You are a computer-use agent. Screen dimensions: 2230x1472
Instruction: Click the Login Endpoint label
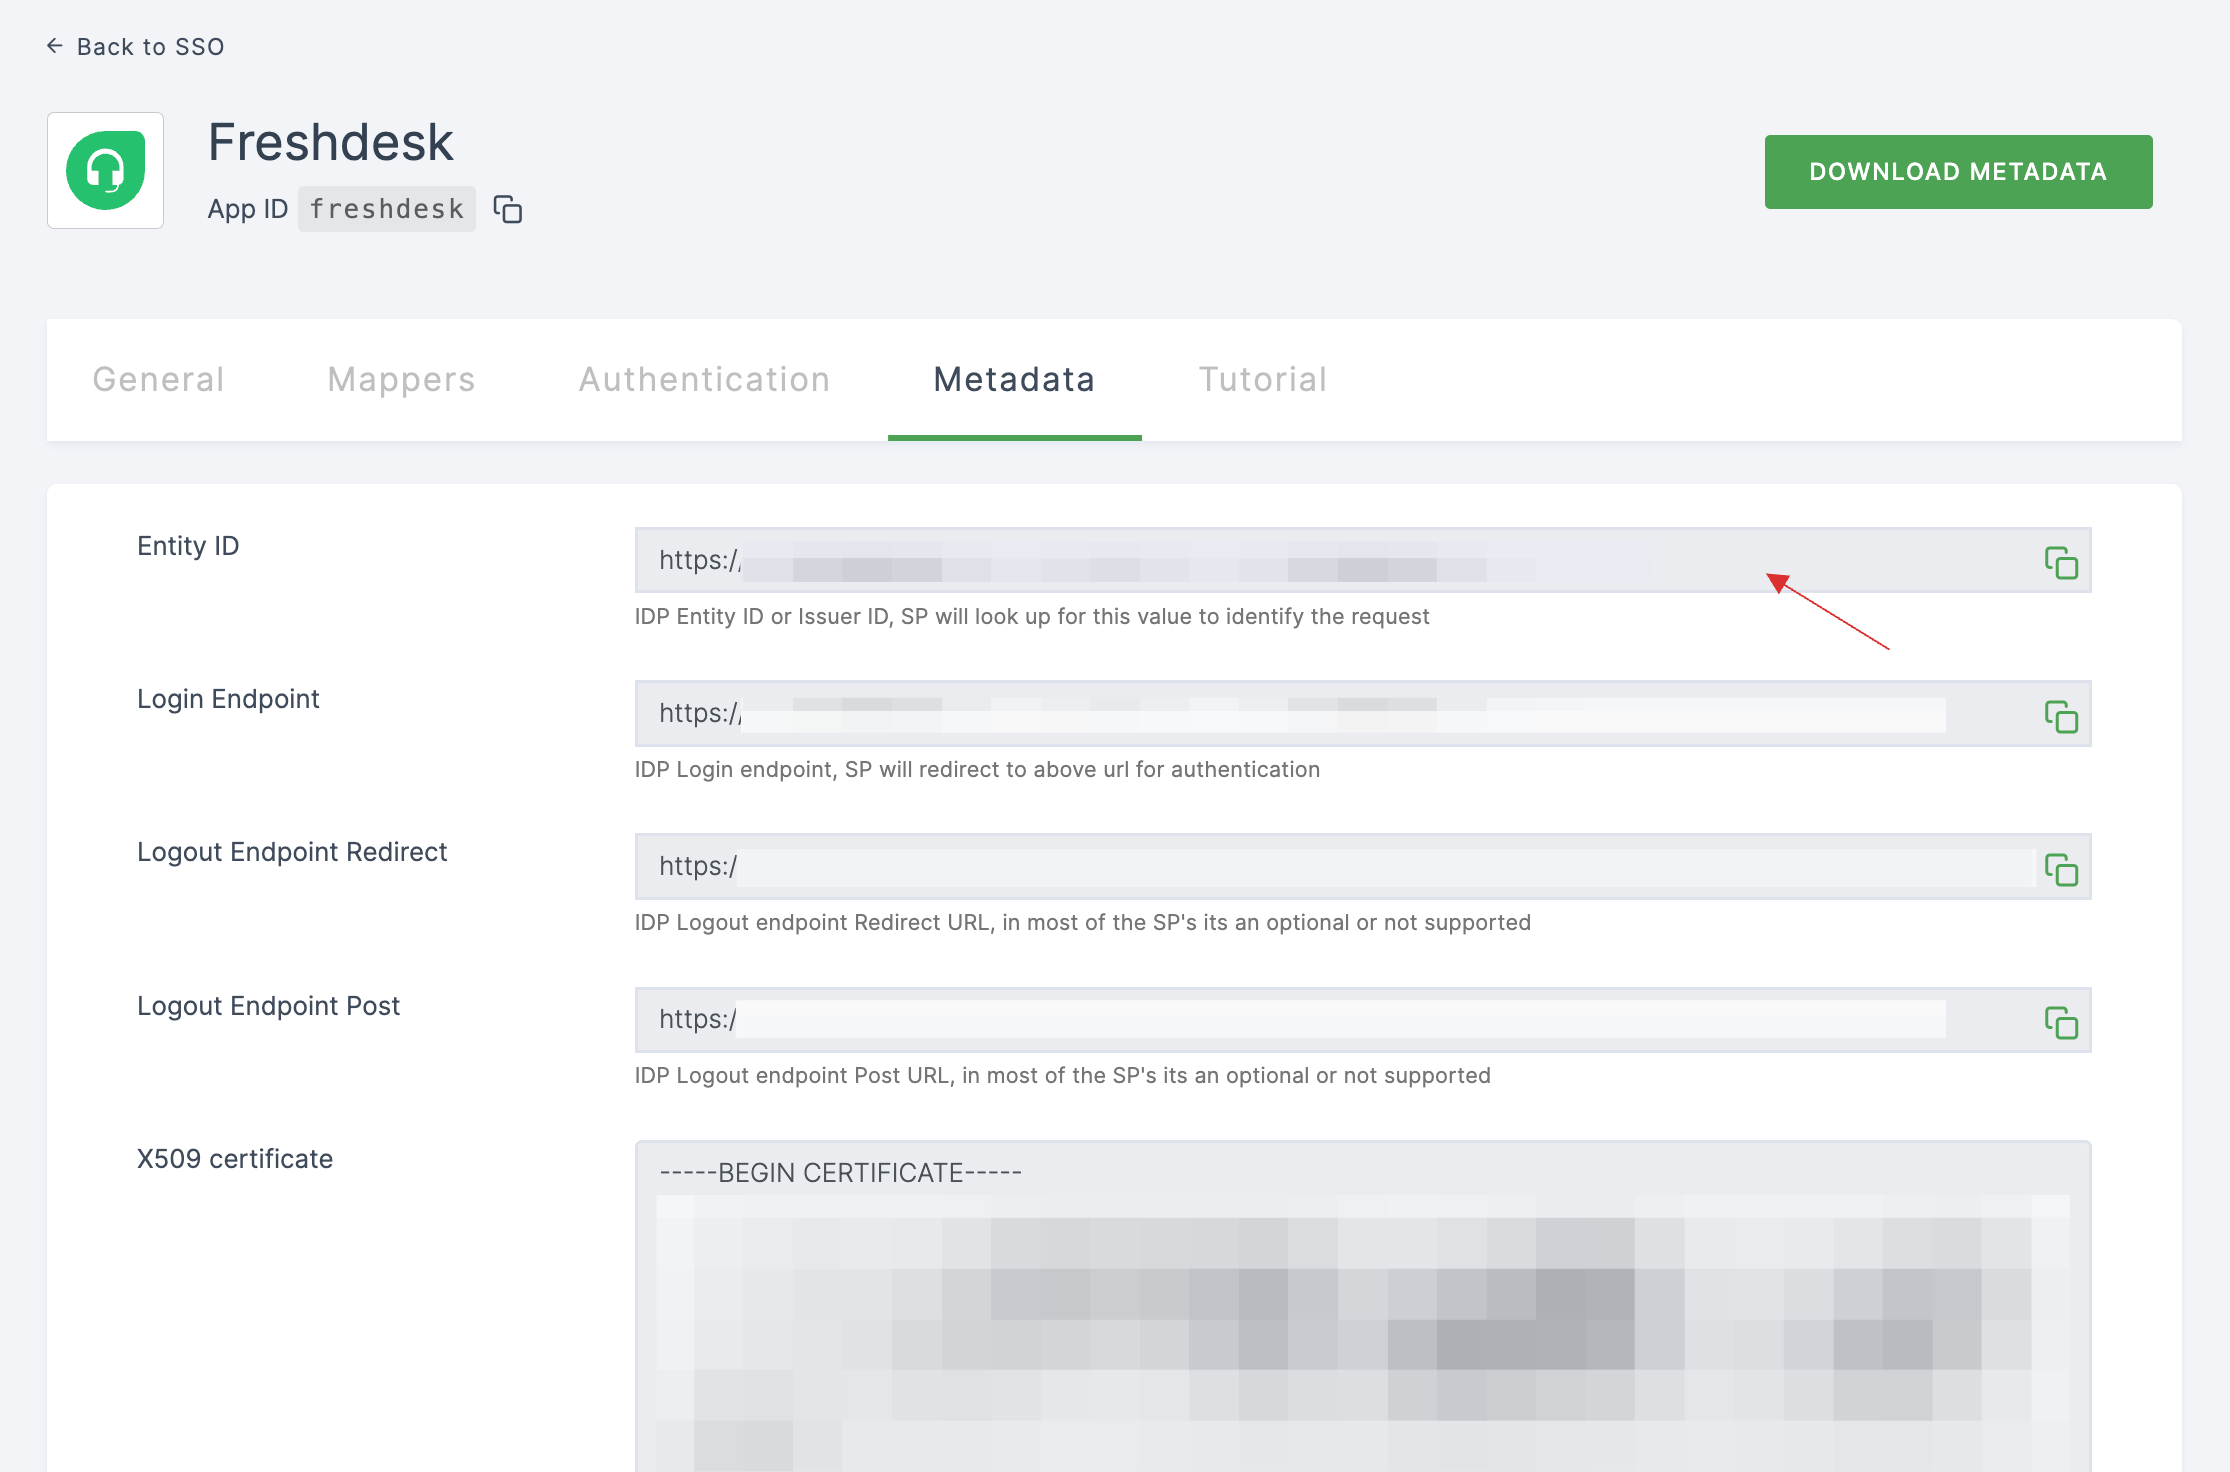pos(228,699)
